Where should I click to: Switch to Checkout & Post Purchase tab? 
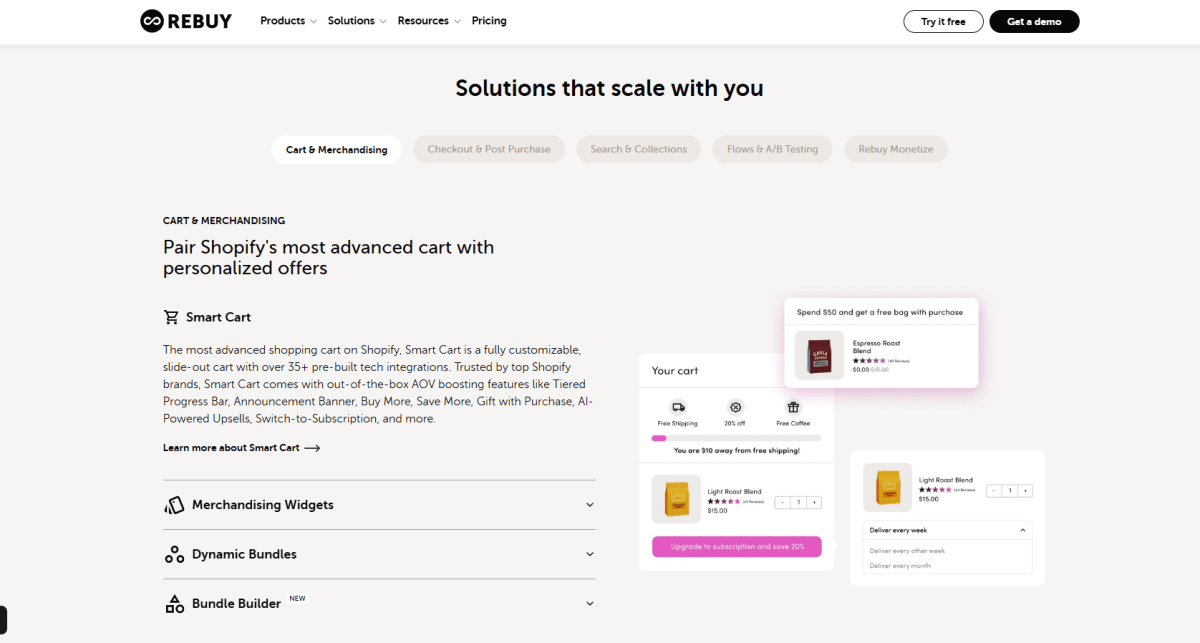(x=489, y=149)
